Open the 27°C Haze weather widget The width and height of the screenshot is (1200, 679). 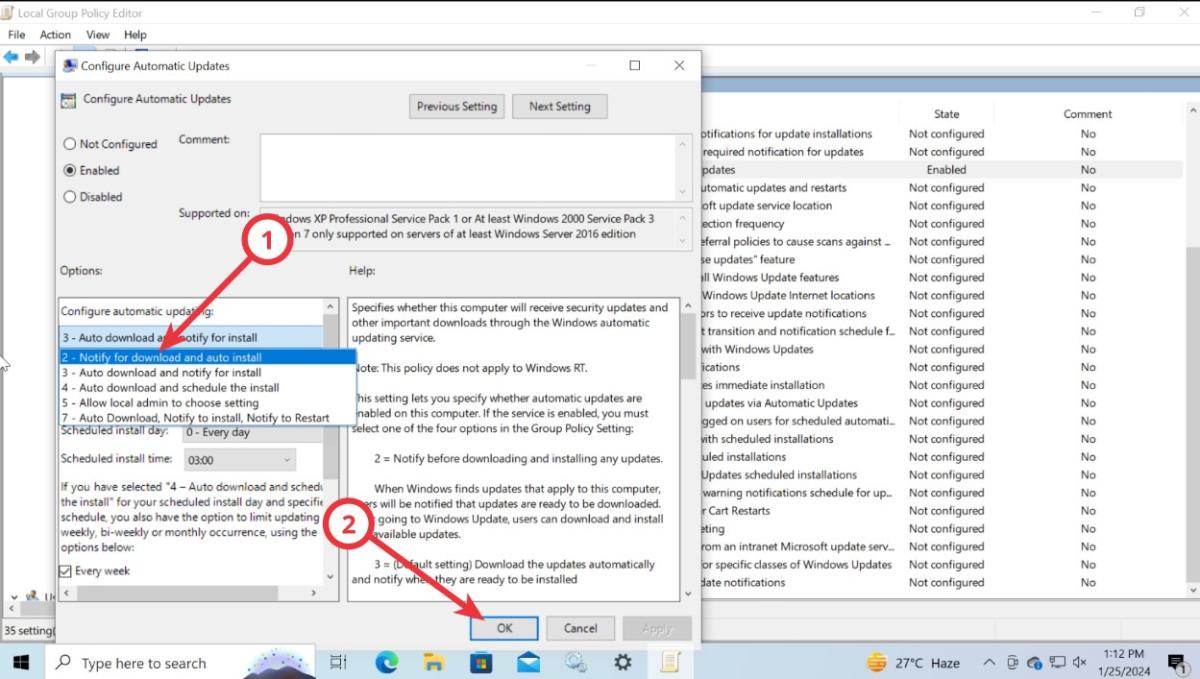(906, 662)
